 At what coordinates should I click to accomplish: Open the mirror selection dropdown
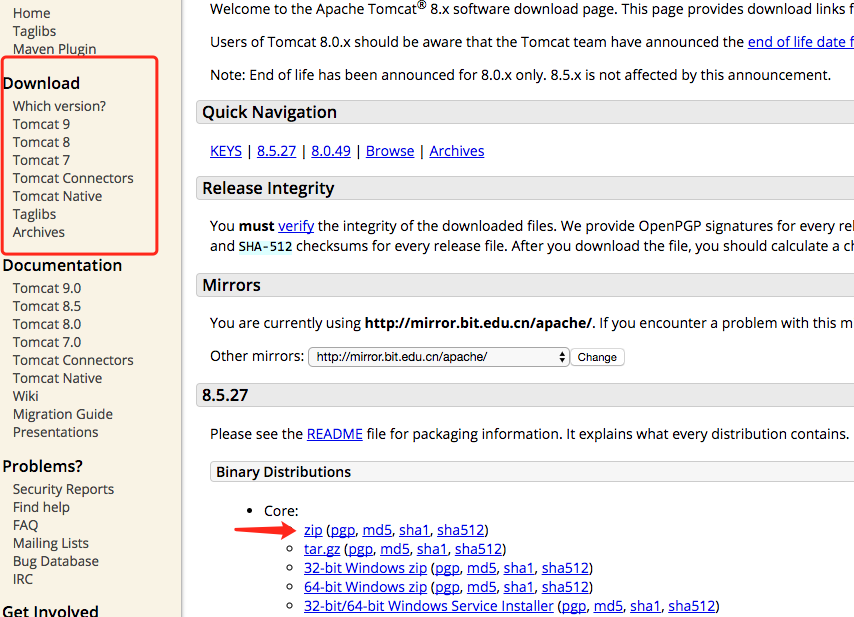(x=438, y=357)
